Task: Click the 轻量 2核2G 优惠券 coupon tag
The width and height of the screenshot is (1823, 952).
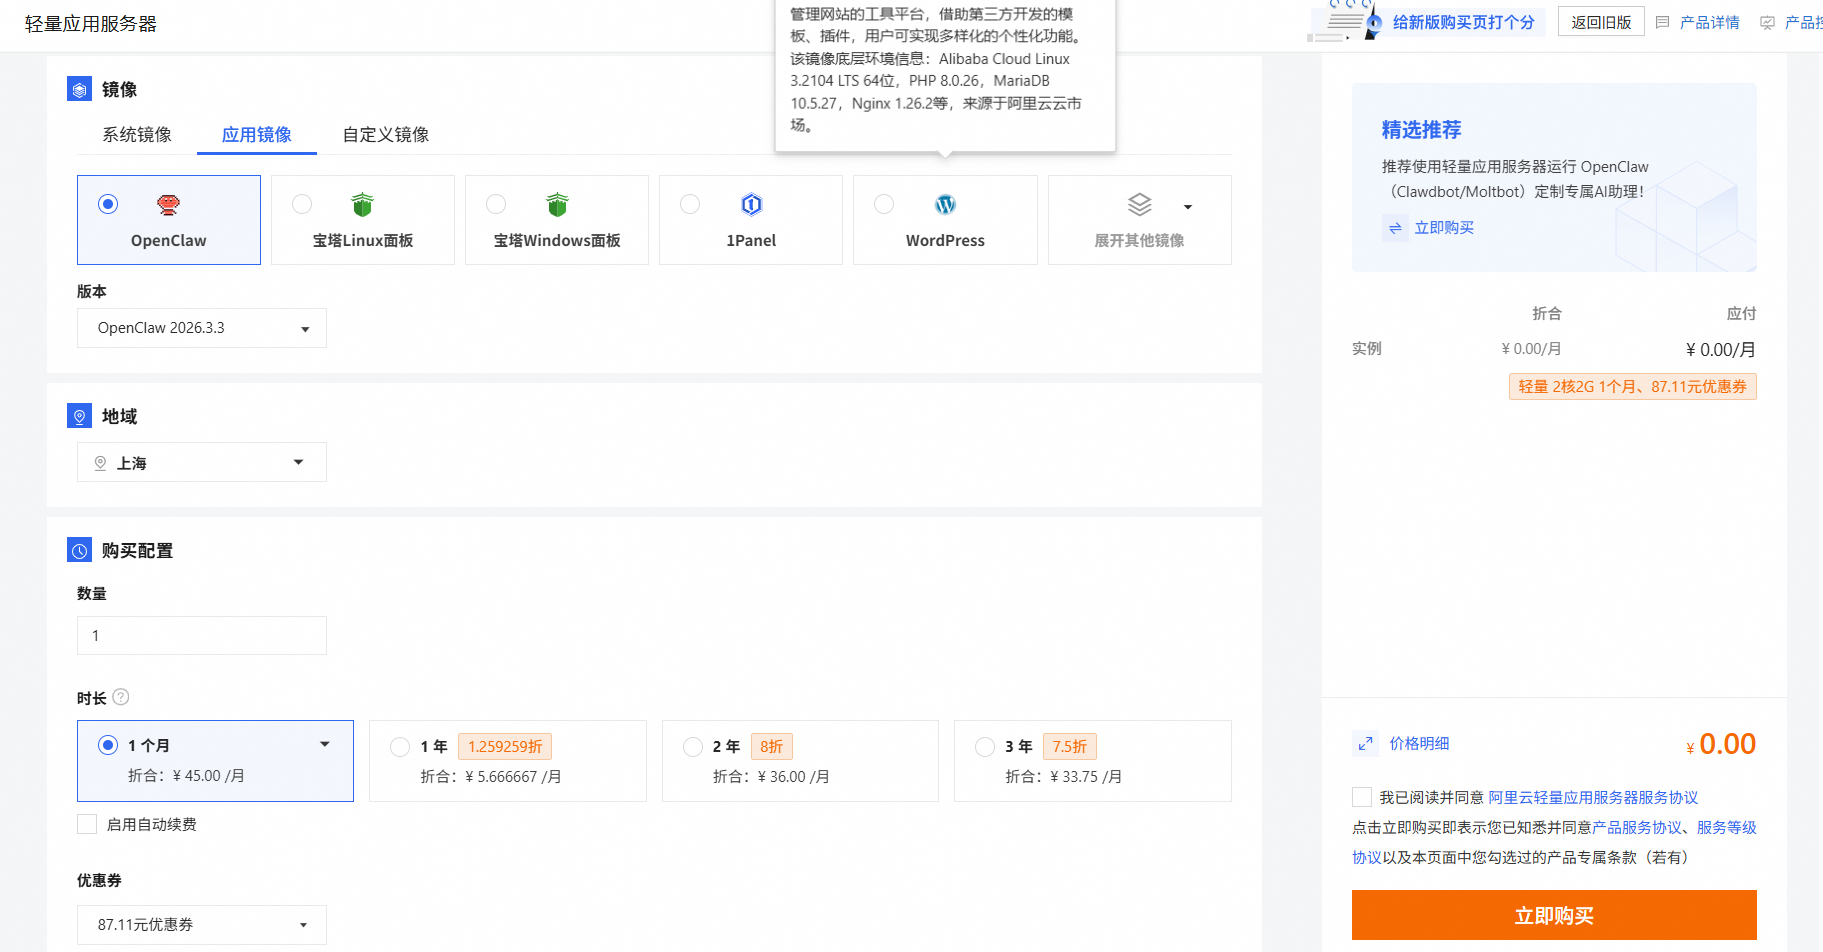Action: (1633, 386)
